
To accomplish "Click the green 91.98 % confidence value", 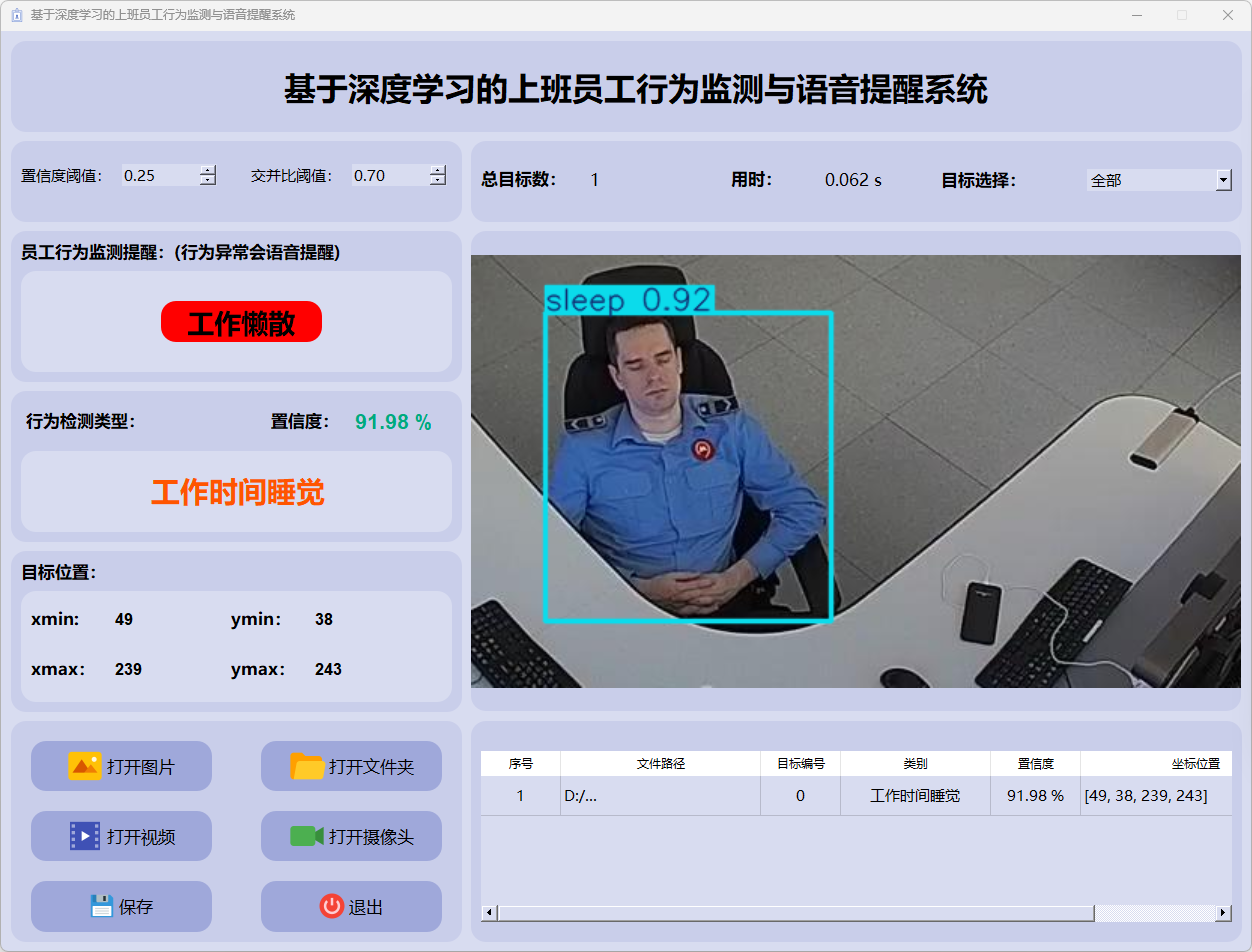I will point(393,422).
